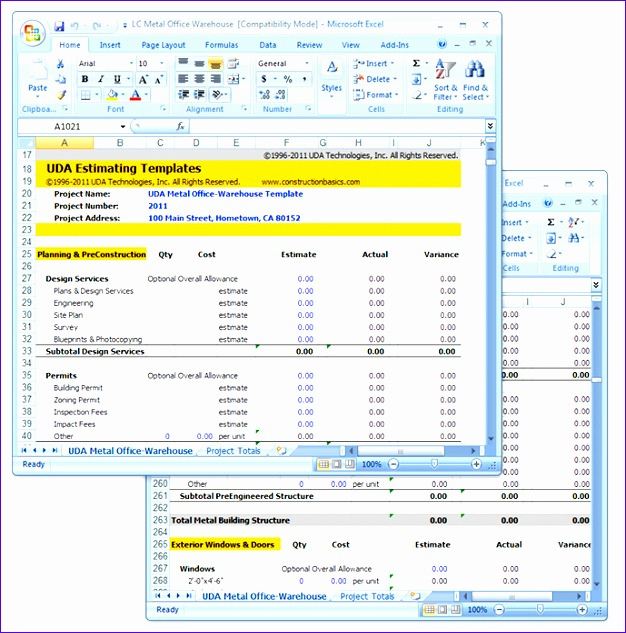Open the font size 10 dropdown
The image size is (626, 633).
coord(161,63)
